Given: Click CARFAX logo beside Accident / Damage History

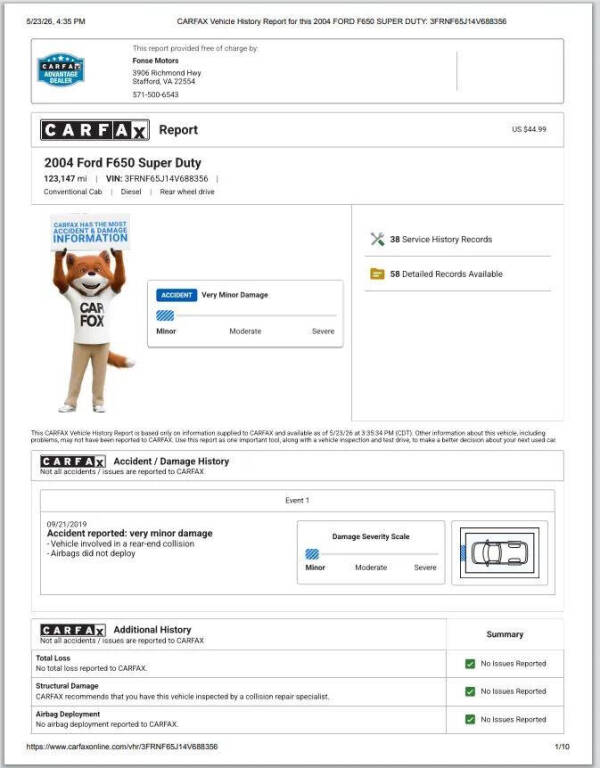Looking at the screenshot, I should 73,462.
